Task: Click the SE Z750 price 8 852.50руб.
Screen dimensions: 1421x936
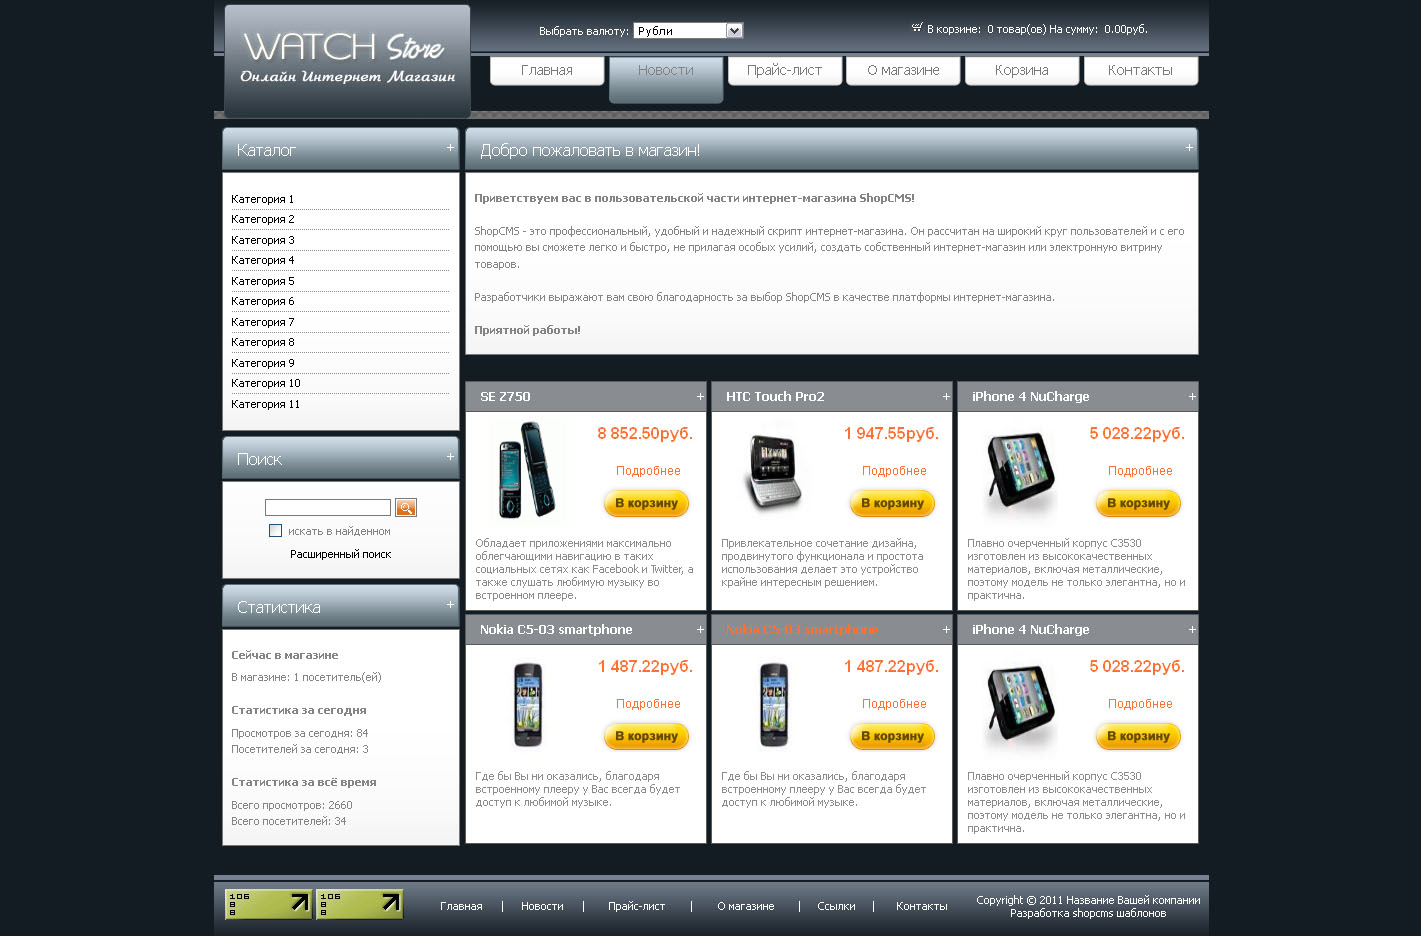Action: pos(645,433)
